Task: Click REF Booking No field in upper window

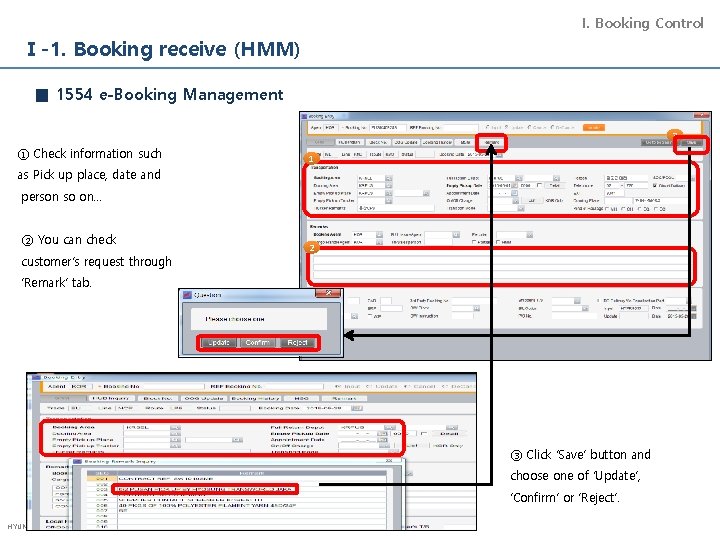Action: 461,128
